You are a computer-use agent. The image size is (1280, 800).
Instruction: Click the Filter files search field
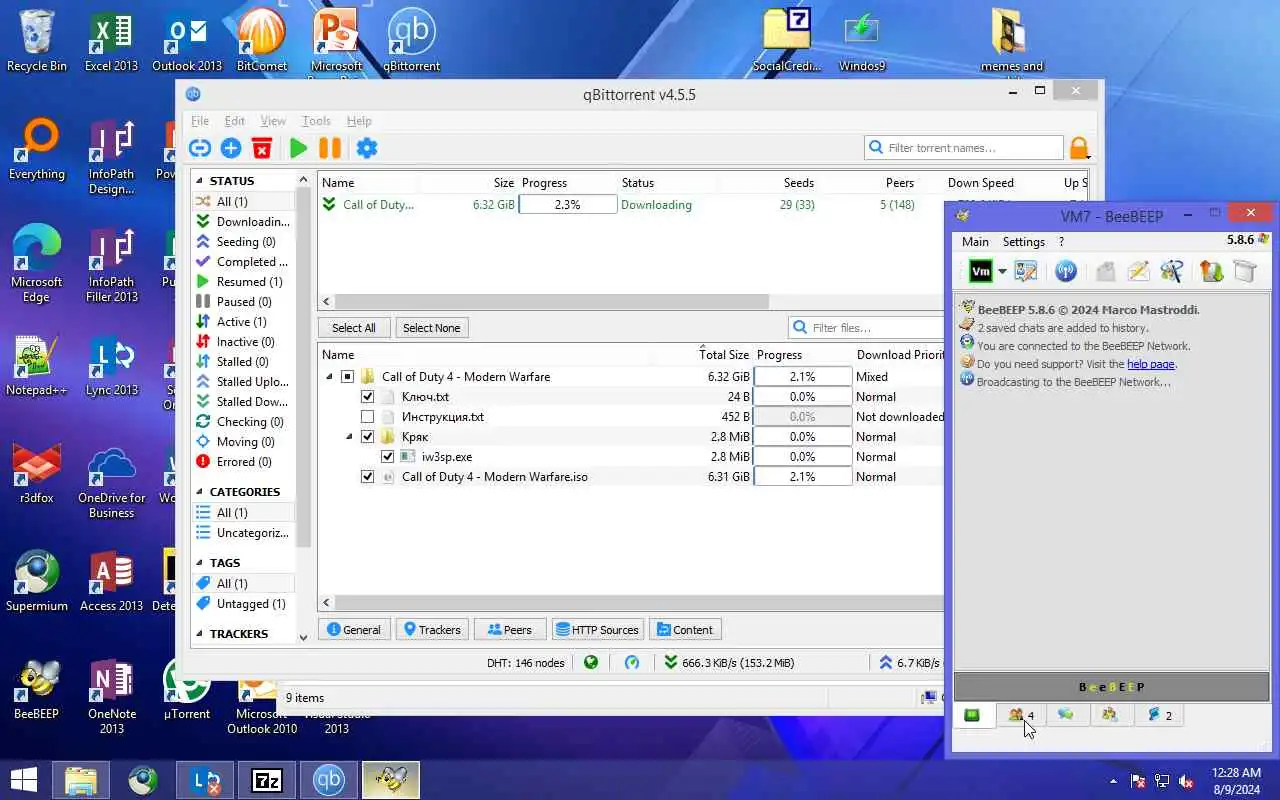coord(866,328)
